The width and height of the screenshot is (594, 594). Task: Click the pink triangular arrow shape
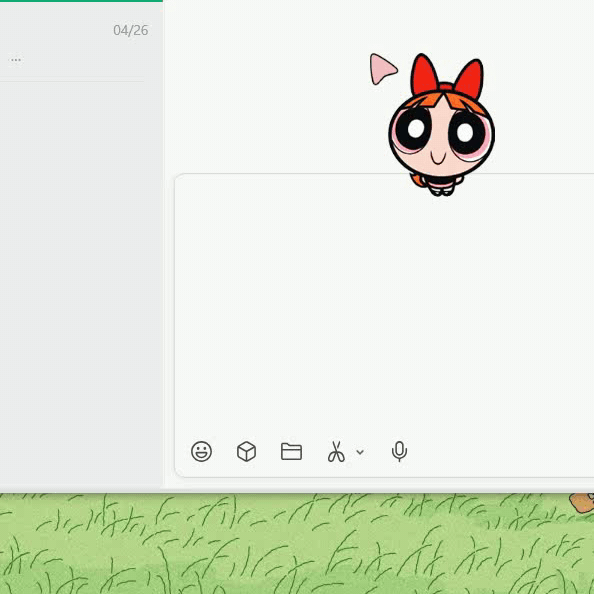(383, 69)
